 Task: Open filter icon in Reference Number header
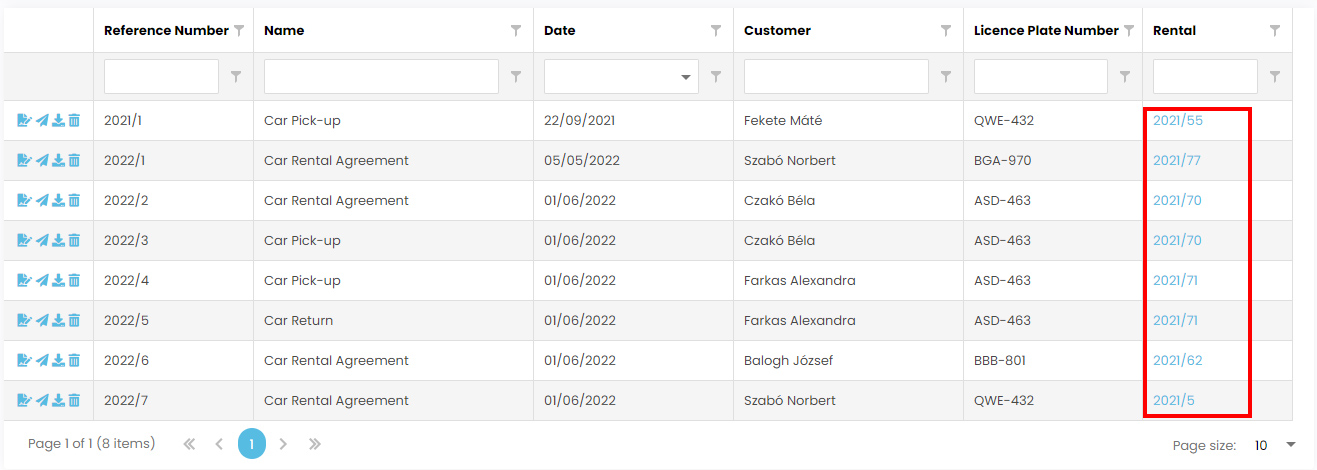(239, 31)
